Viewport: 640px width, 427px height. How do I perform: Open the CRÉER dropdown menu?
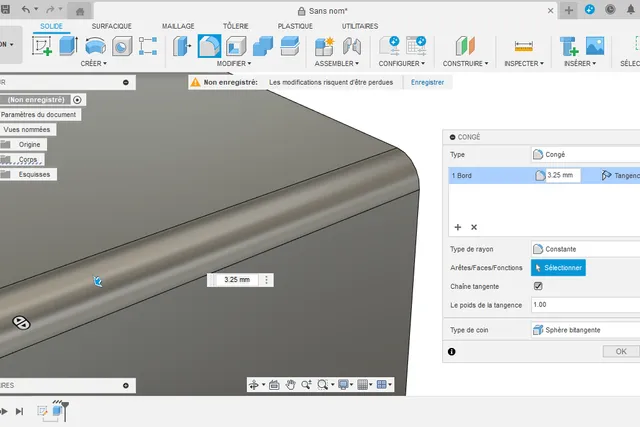coord(93,64)
